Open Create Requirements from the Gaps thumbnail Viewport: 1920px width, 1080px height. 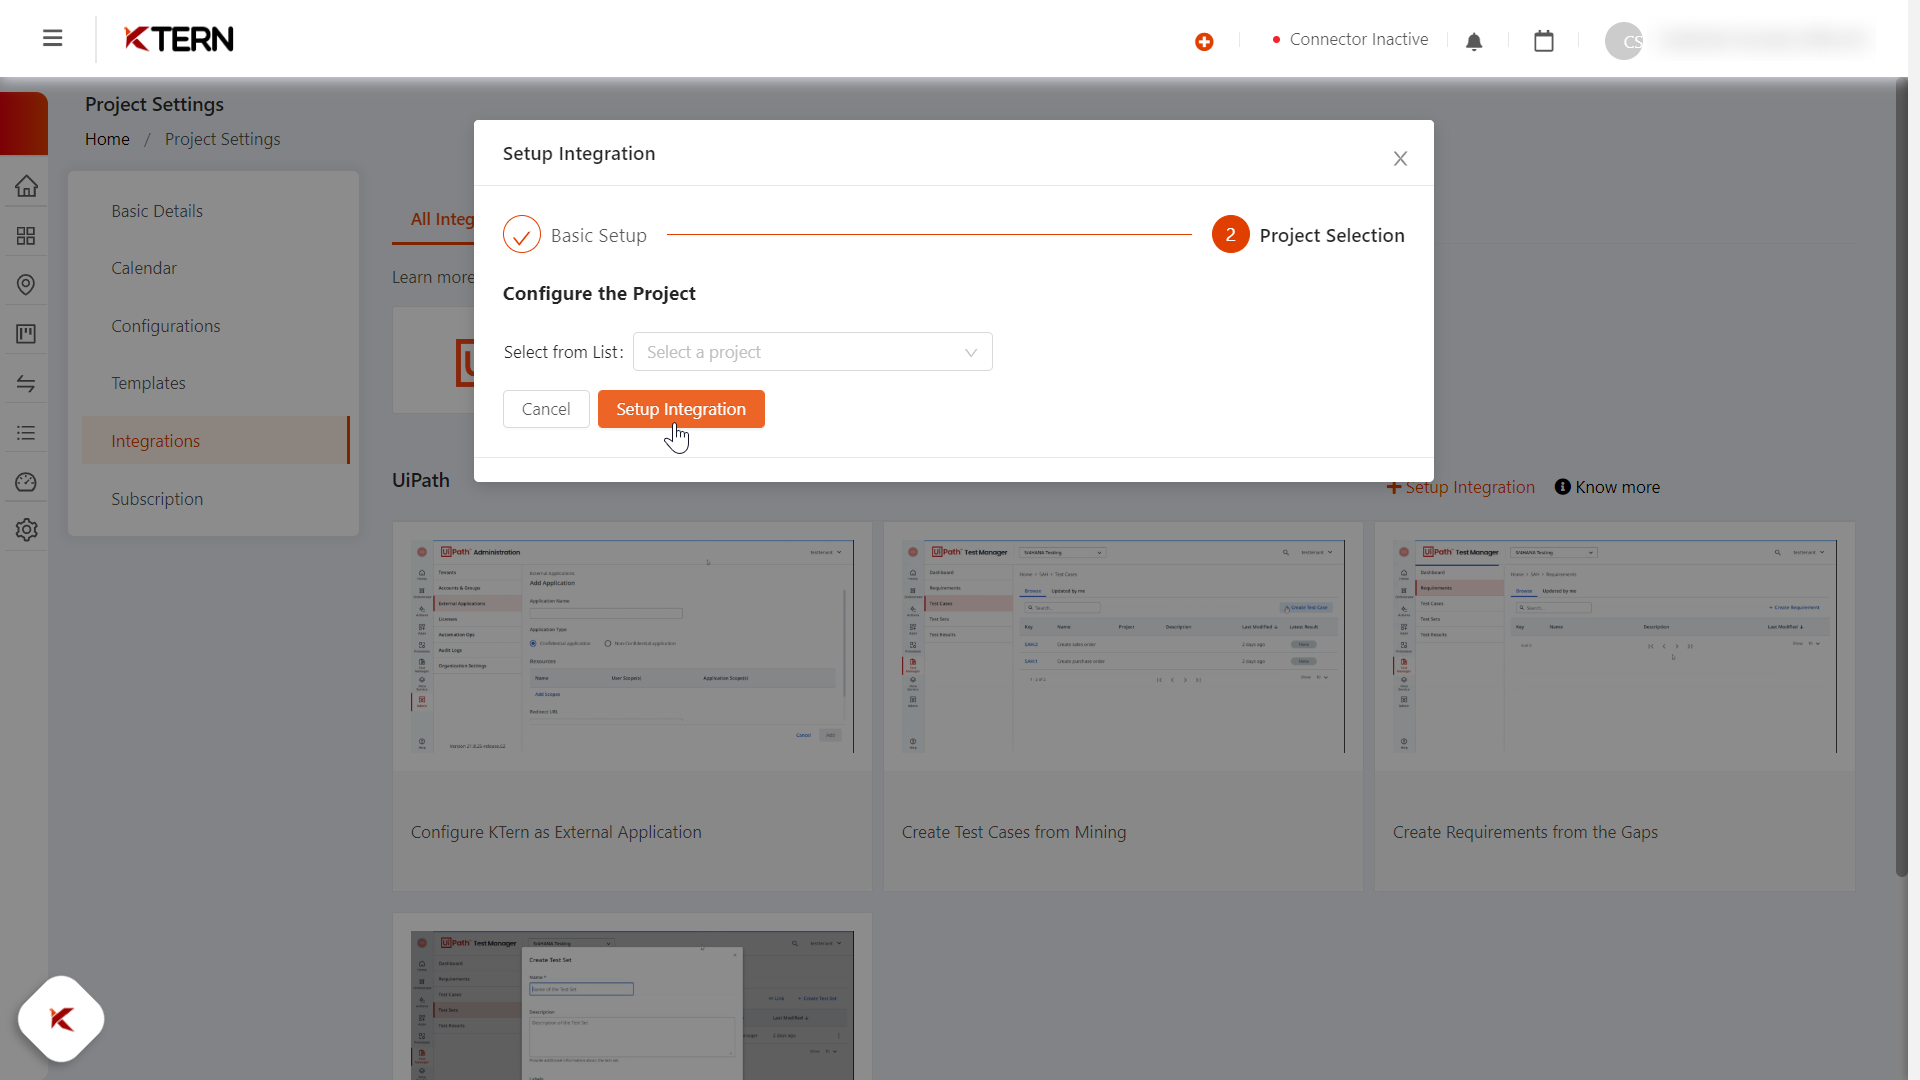tap(1614, 647)
